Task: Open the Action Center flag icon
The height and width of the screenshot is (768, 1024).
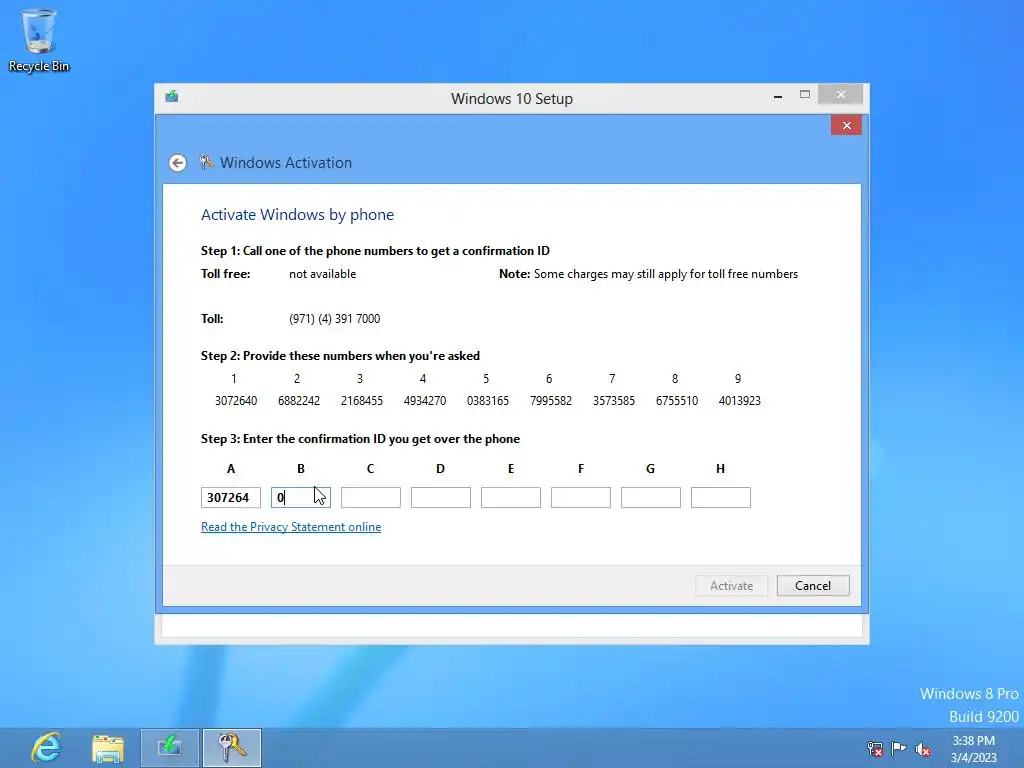Action: [899, 748]
